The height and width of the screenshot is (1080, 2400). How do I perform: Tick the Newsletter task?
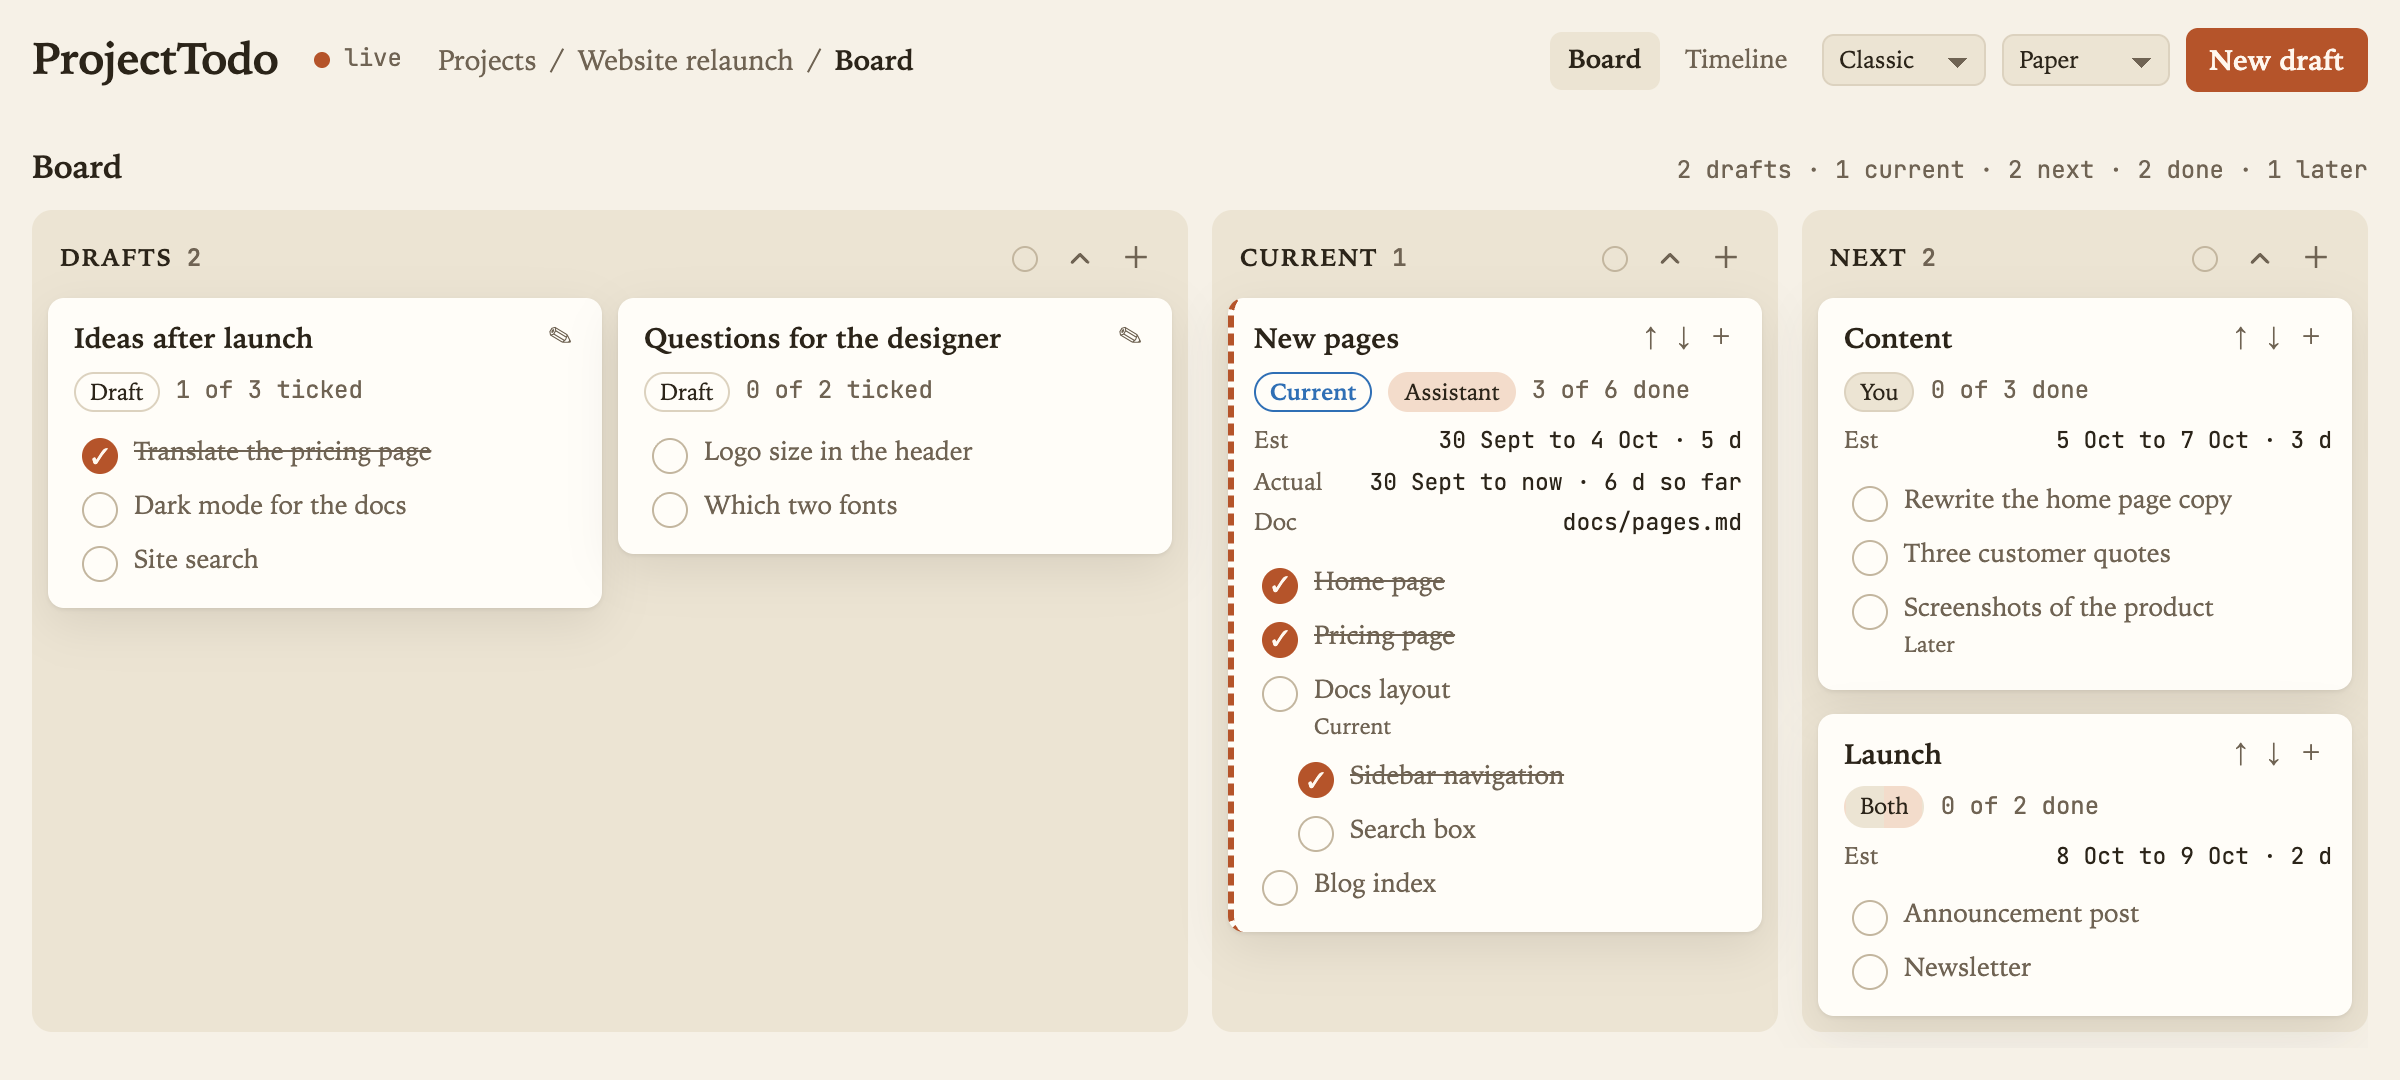click(1870, 971)
